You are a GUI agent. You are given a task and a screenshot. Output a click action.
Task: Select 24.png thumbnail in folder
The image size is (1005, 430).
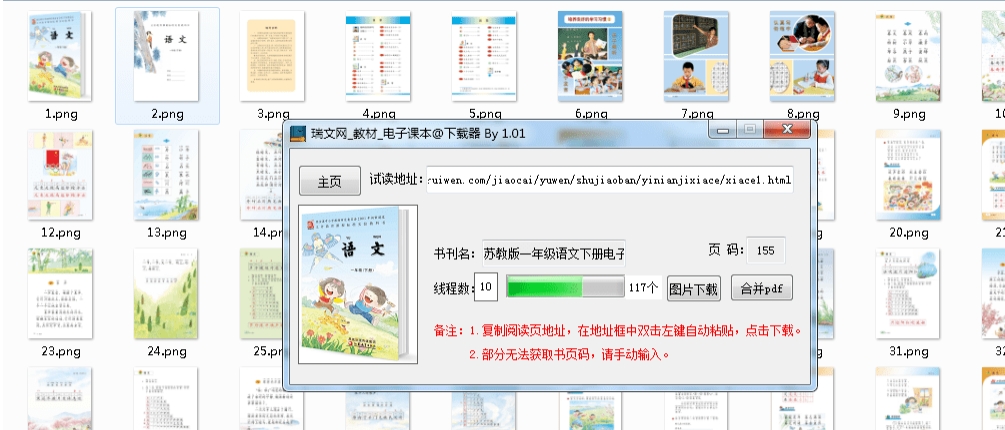pyautogui.click(x=166, y=294)
